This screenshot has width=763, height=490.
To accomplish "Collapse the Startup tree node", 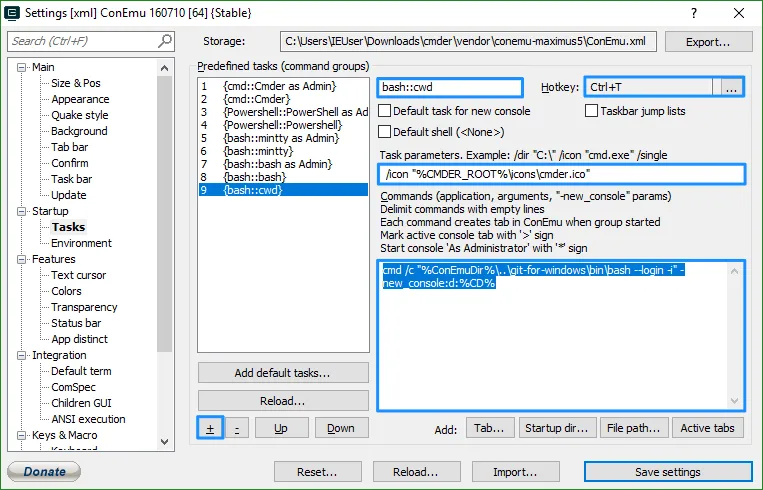I will click(x=24, y=211).
